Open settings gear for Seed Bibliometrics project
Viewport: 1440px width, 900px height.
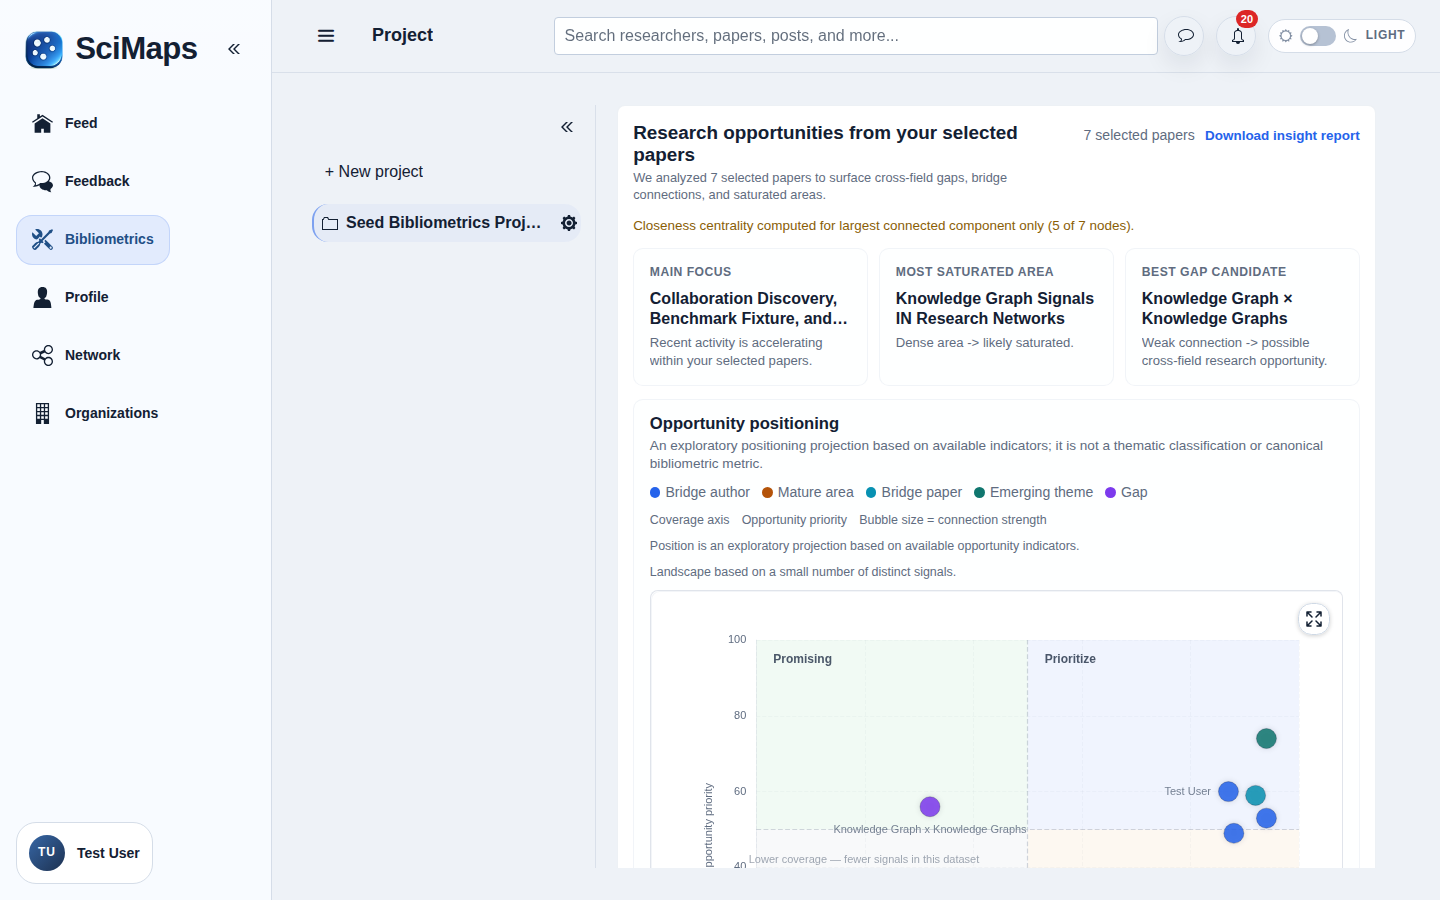coord(569,223)
